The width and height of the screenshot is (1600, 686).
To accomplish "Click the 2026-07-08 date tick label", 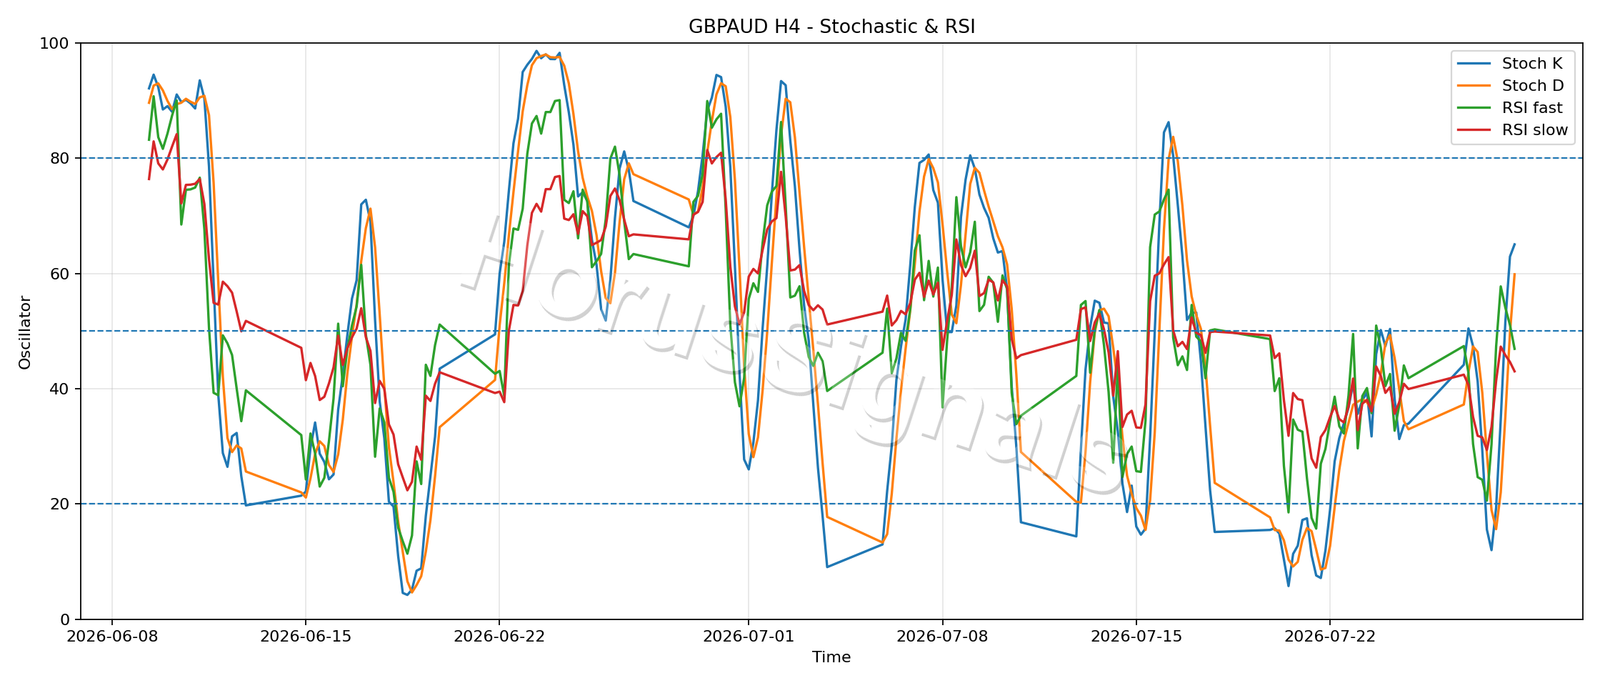I will [941, 635].
